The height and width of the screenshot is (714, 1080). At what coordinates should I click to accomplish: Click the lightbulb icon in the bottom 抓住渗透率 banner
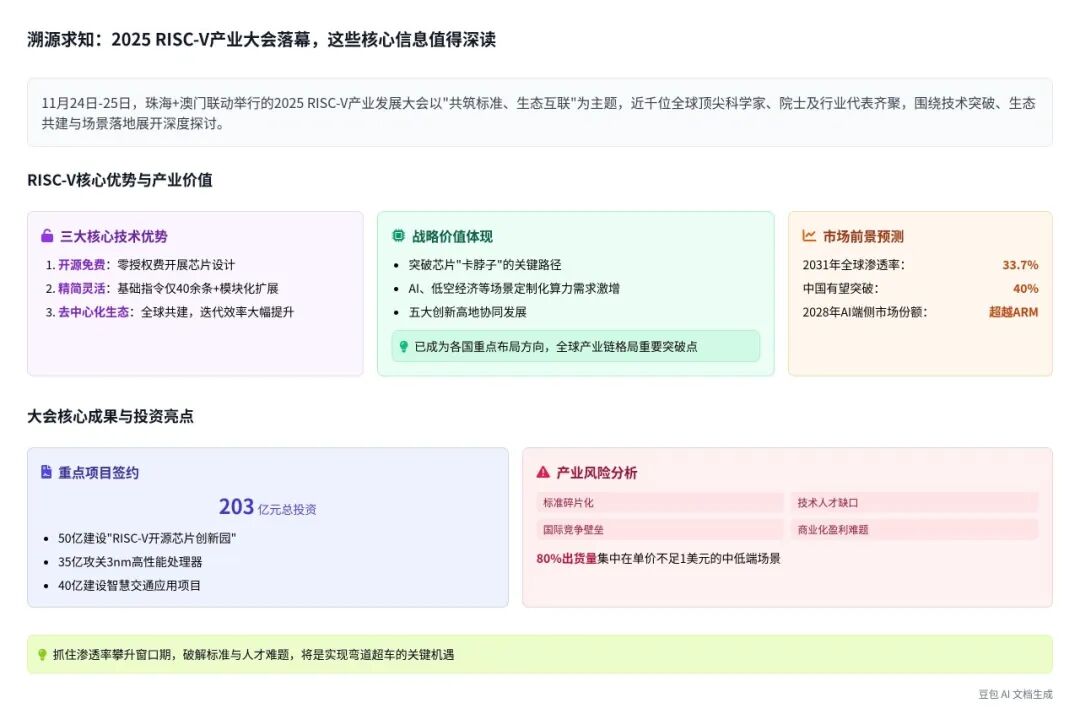[x=42, y=654]
